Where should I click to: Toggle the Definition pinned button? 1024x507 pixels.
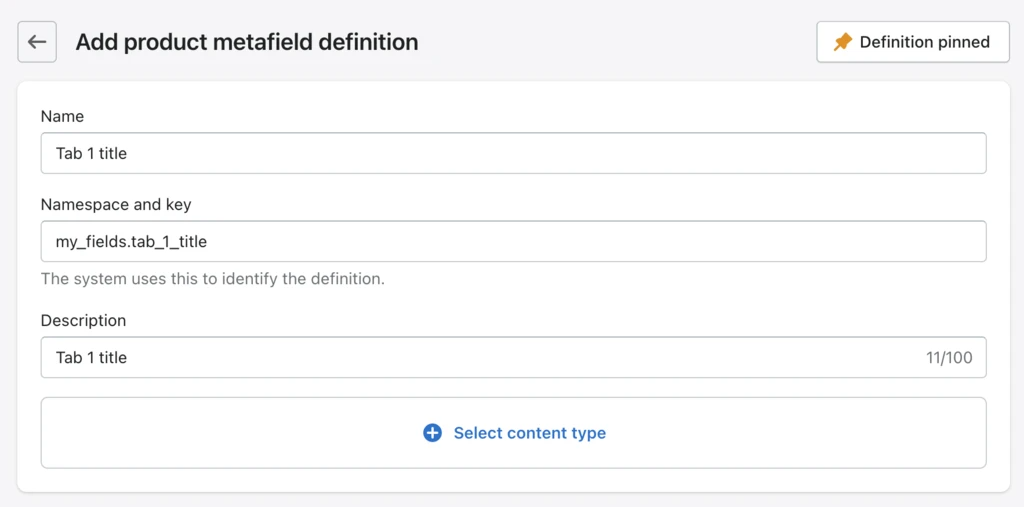(x=912, y=42)
